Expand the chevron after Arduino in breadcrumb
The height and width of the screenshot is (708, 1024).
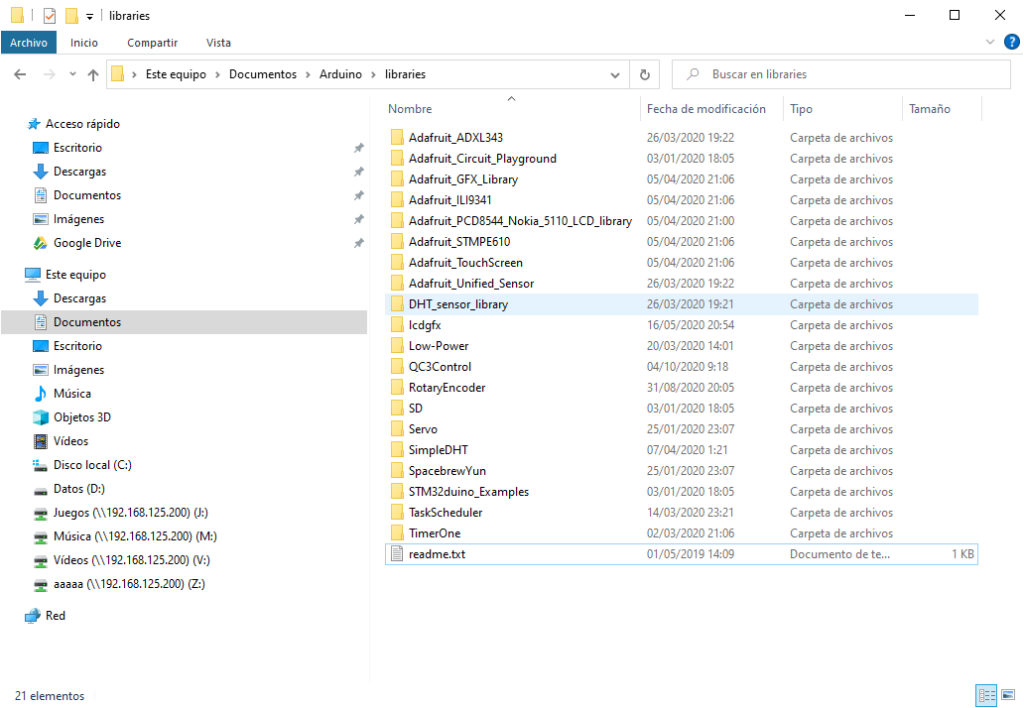tap(374, 74)
